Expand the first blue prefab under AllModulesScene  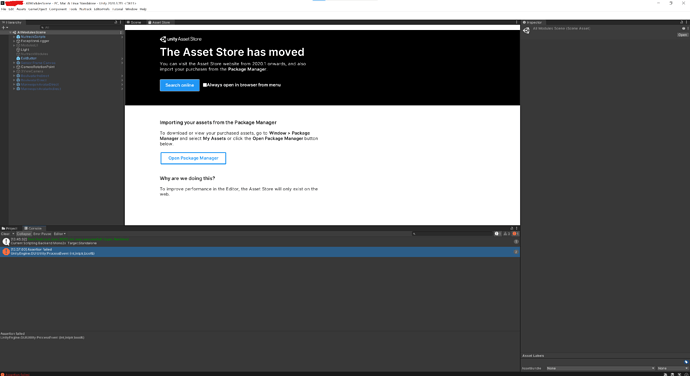pos(14,37)
